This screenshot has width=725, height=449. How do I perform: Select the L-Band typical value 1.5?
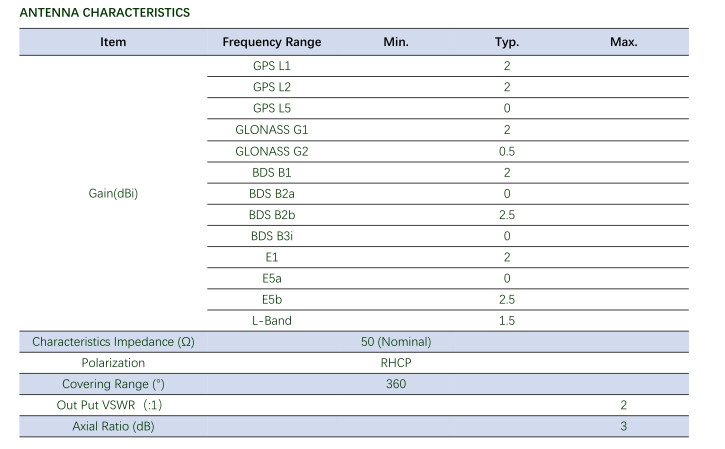pos(507,320)
